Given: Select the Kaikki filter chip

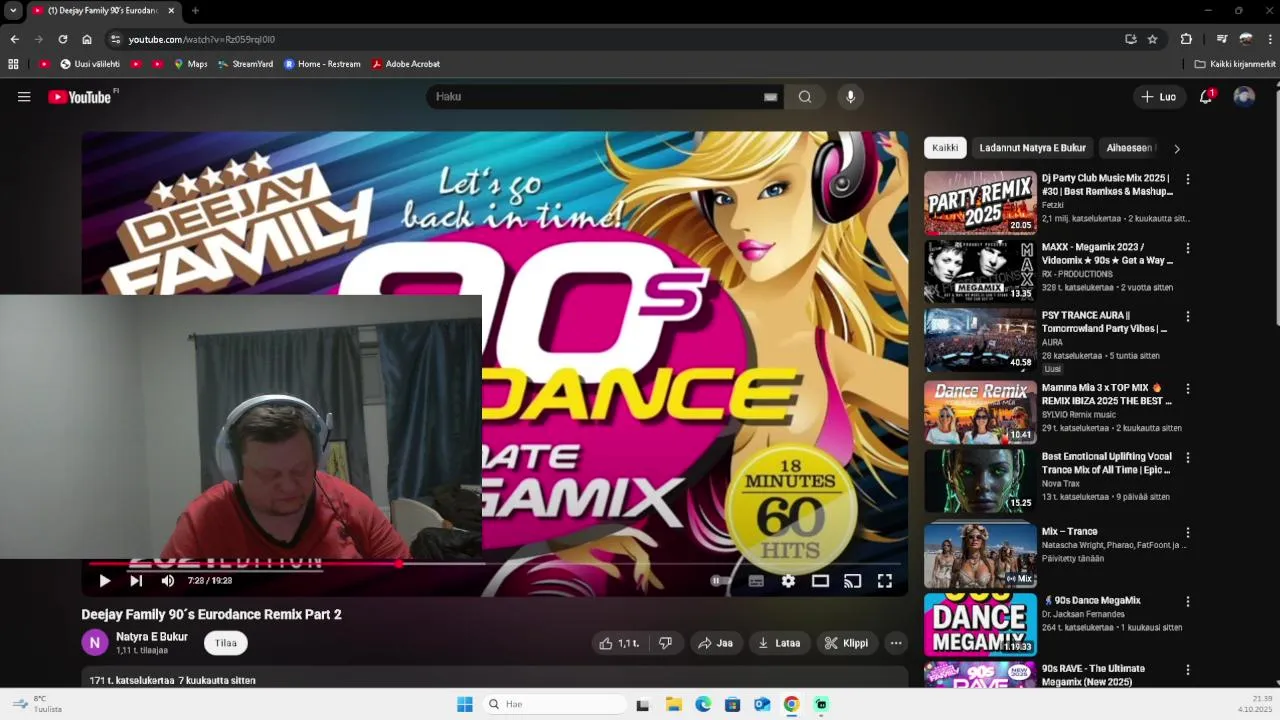Looking at the screenshot, I should pyautogui.click(x=945, y=148).
